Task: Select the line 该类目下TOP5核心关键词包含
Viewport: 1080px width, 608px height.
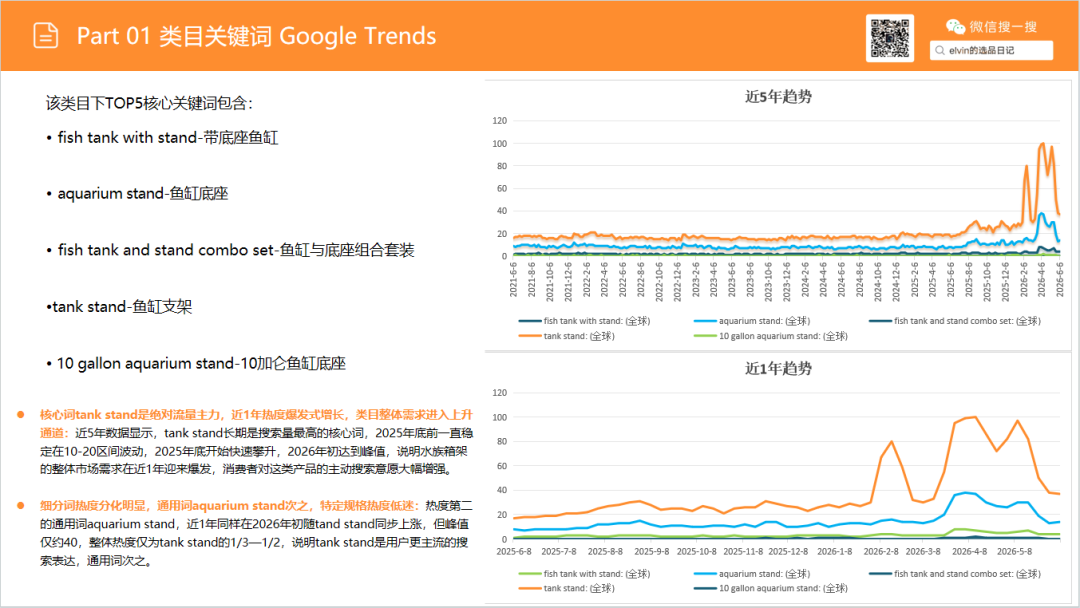Action: click(149, 103)
